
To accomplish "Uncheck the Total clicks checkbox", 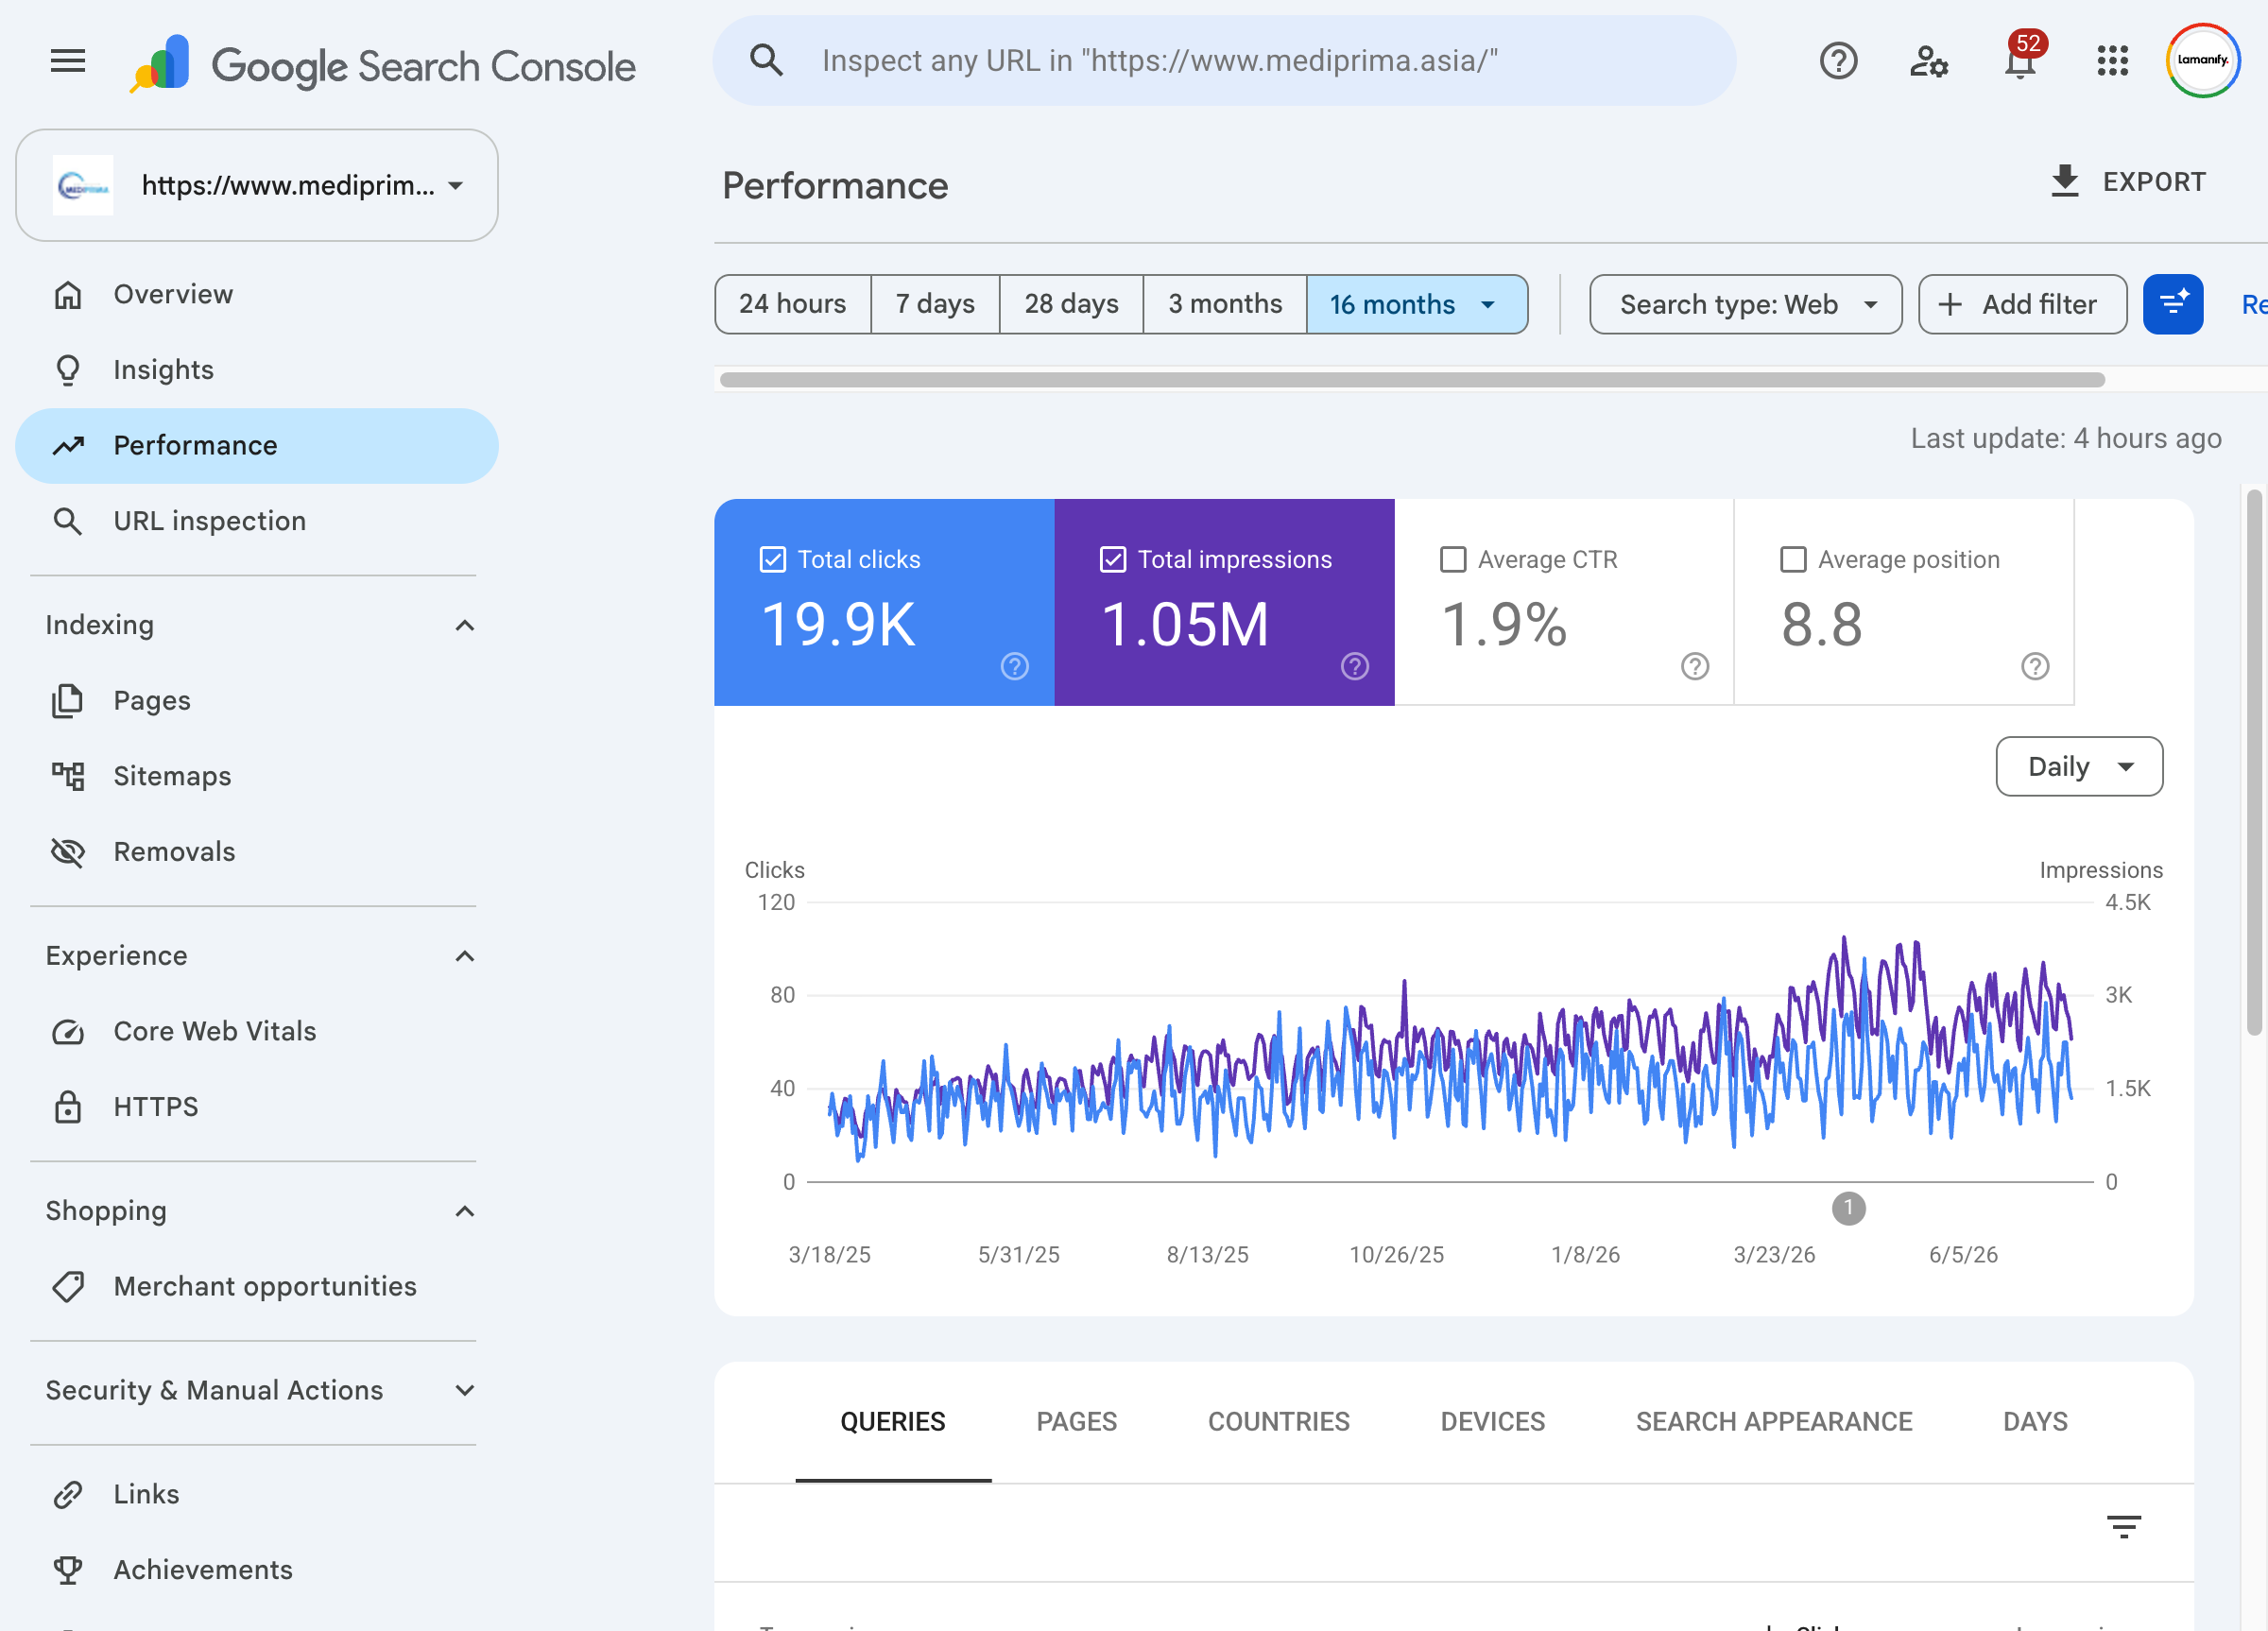I will 773,559.
